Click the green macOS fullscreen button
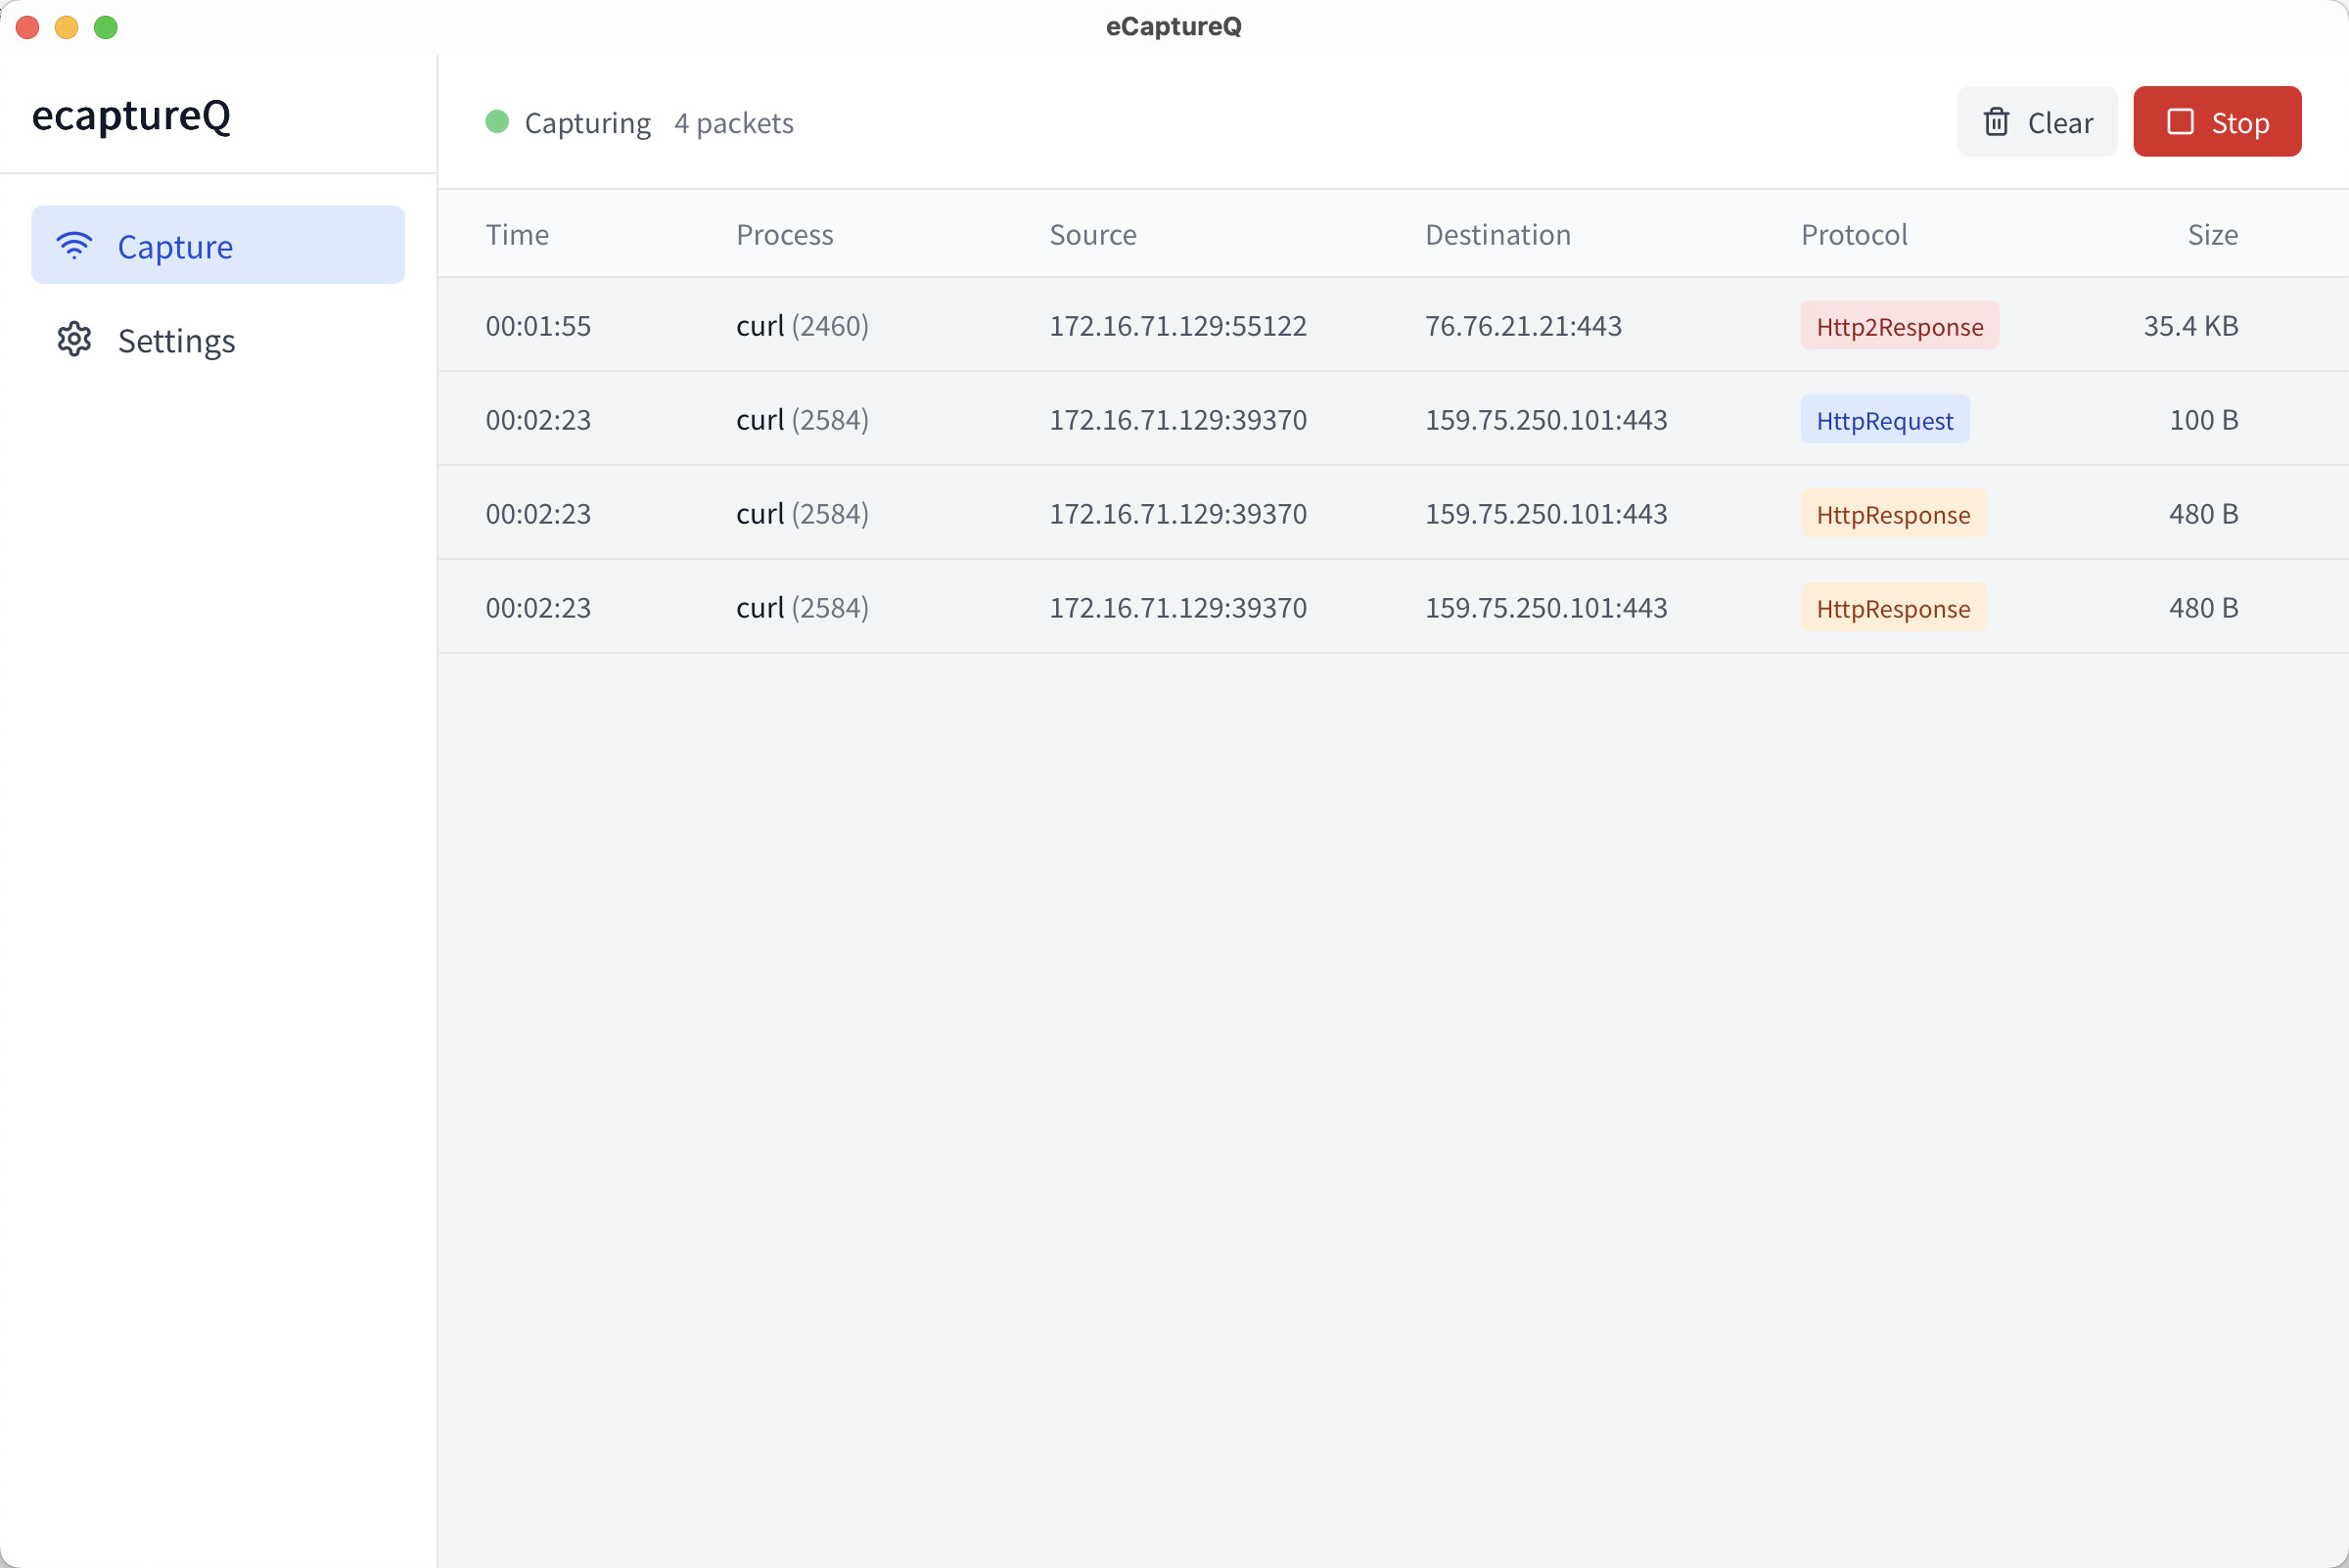The image size is (2349, 1568). [106, 27]
